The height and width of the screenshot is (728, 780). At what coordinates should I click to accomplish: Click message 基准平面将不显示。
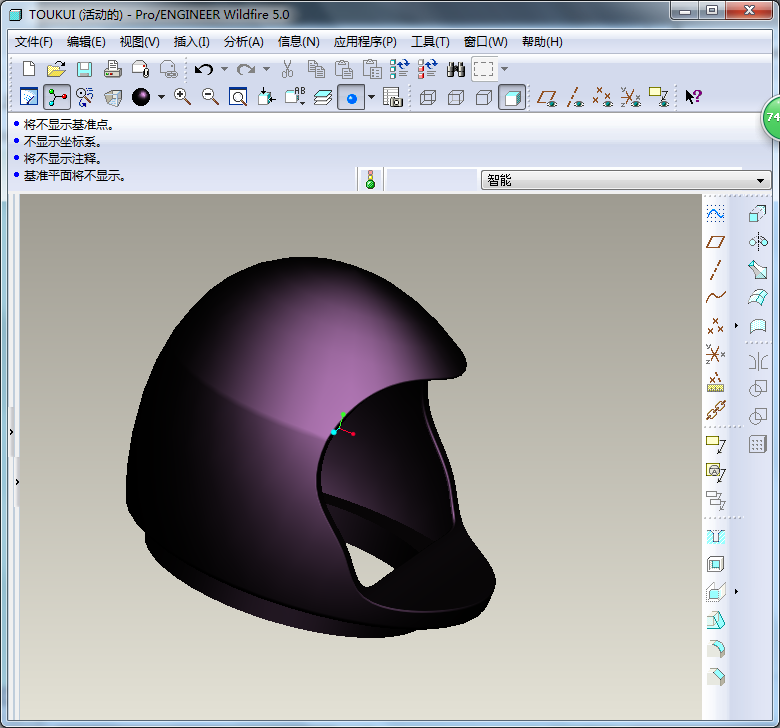click(75, 175)
